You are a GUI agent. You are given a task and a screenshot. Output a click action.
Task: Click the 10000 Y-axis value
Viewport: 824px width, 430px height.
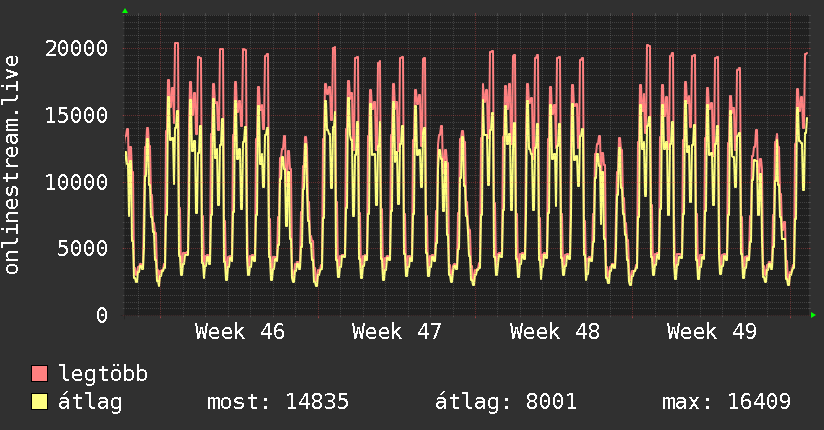tap(77, 182)
